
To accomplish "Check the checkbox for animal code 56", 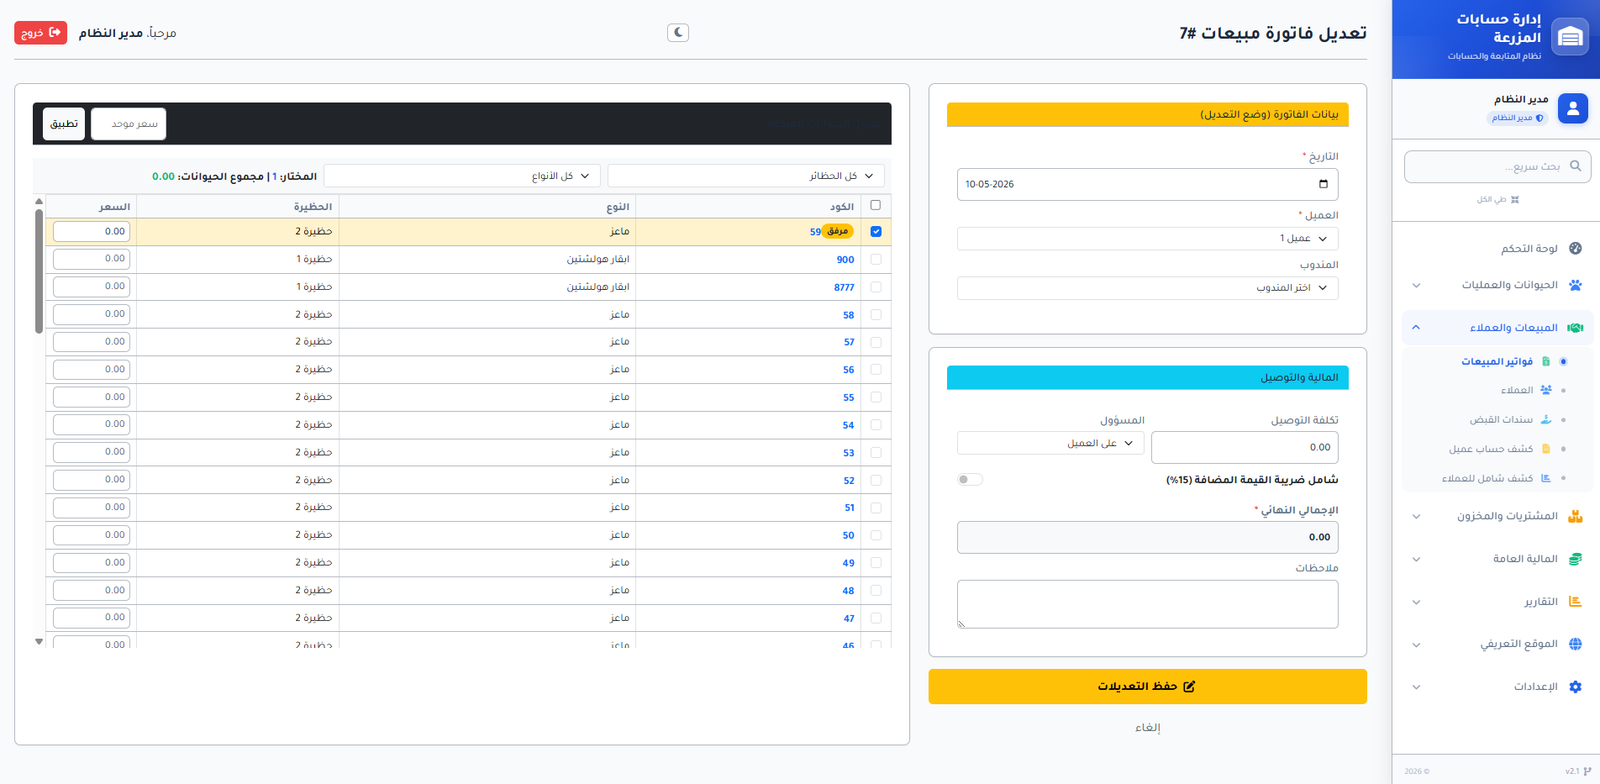I will [876, 369].
